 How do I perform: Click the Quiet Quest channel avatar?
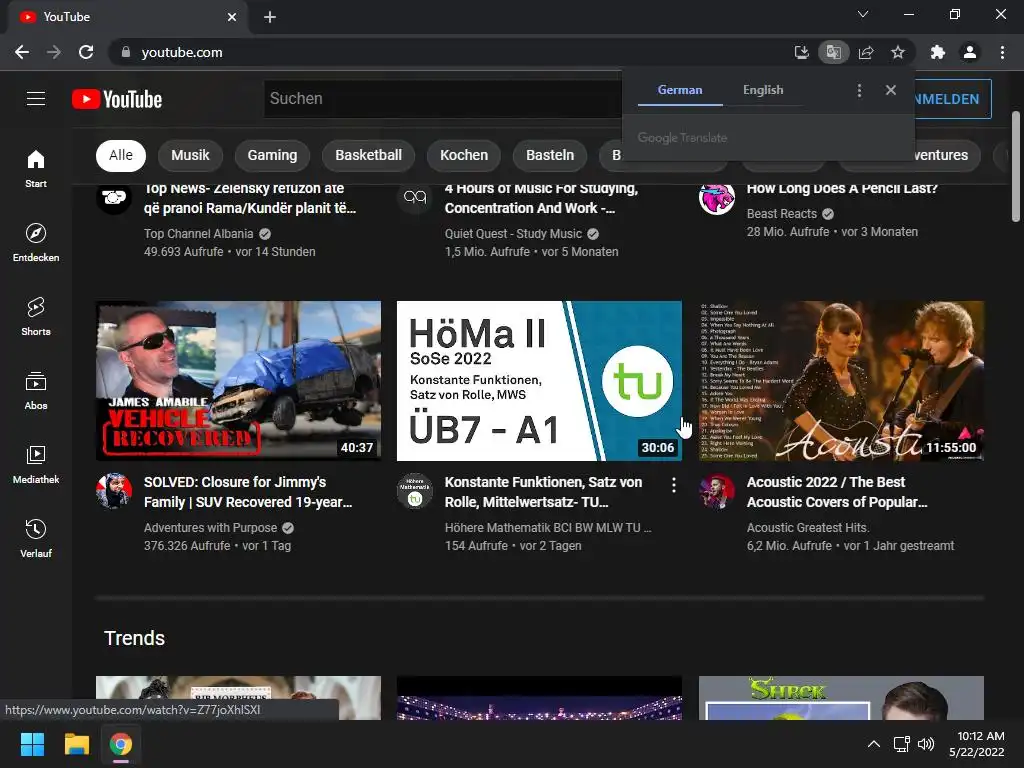coord(415,197)
